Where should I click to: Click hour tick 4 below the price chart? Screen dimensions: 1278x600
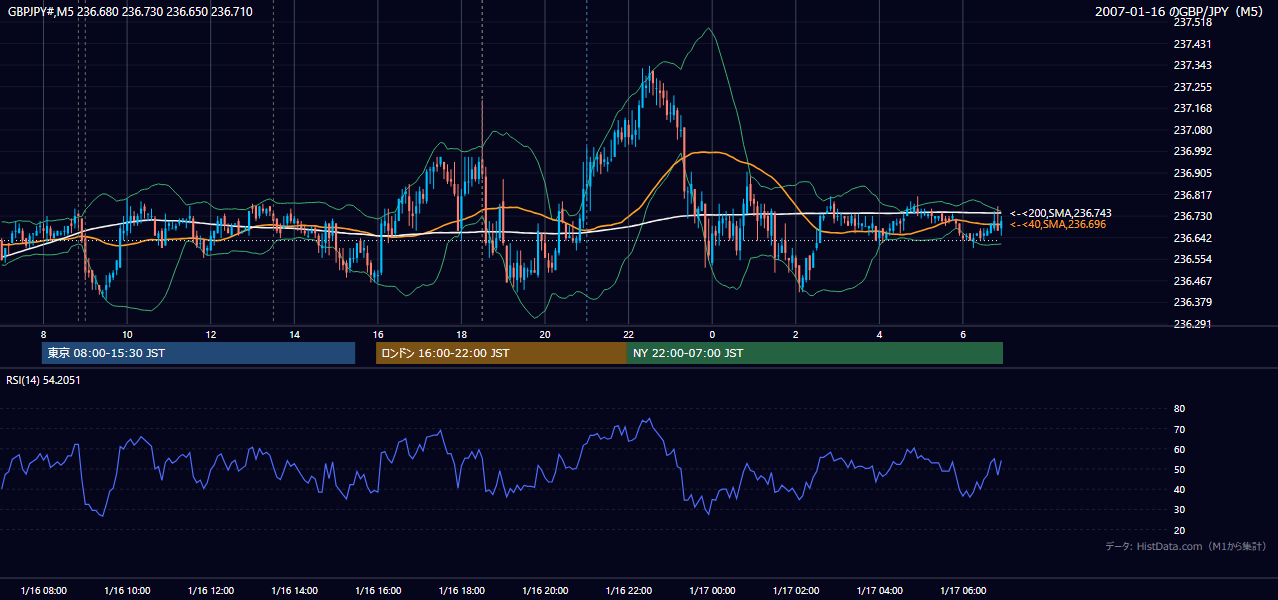coord(879,333)
